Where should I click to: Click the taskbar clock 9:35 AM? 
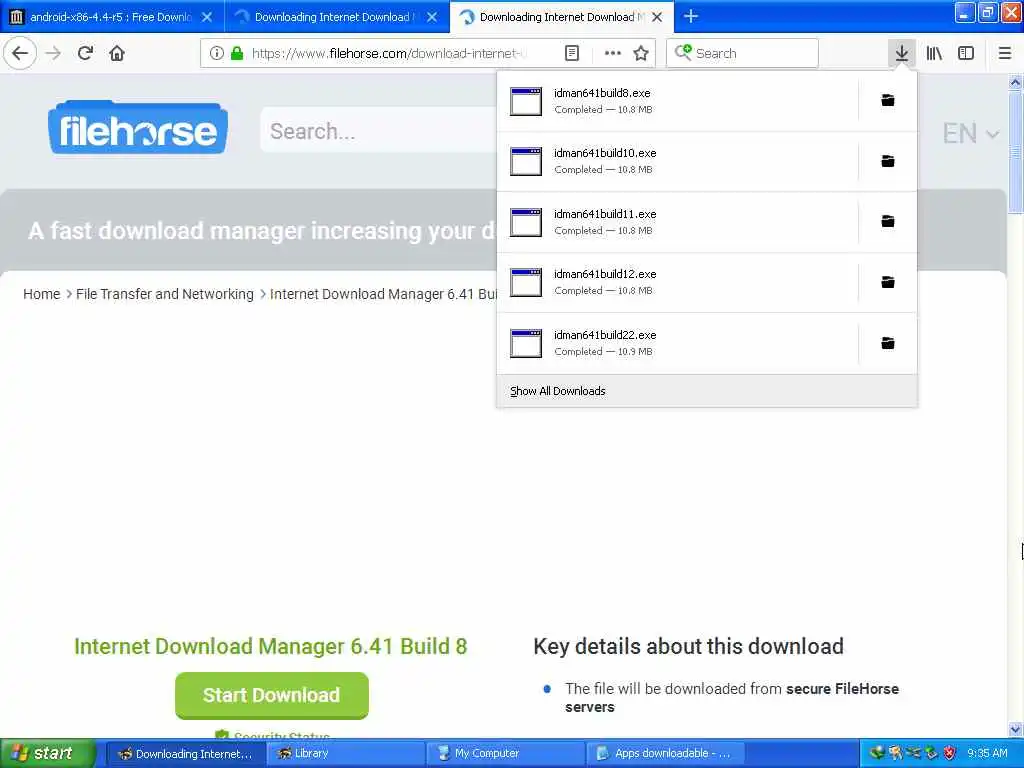[987, 754]
